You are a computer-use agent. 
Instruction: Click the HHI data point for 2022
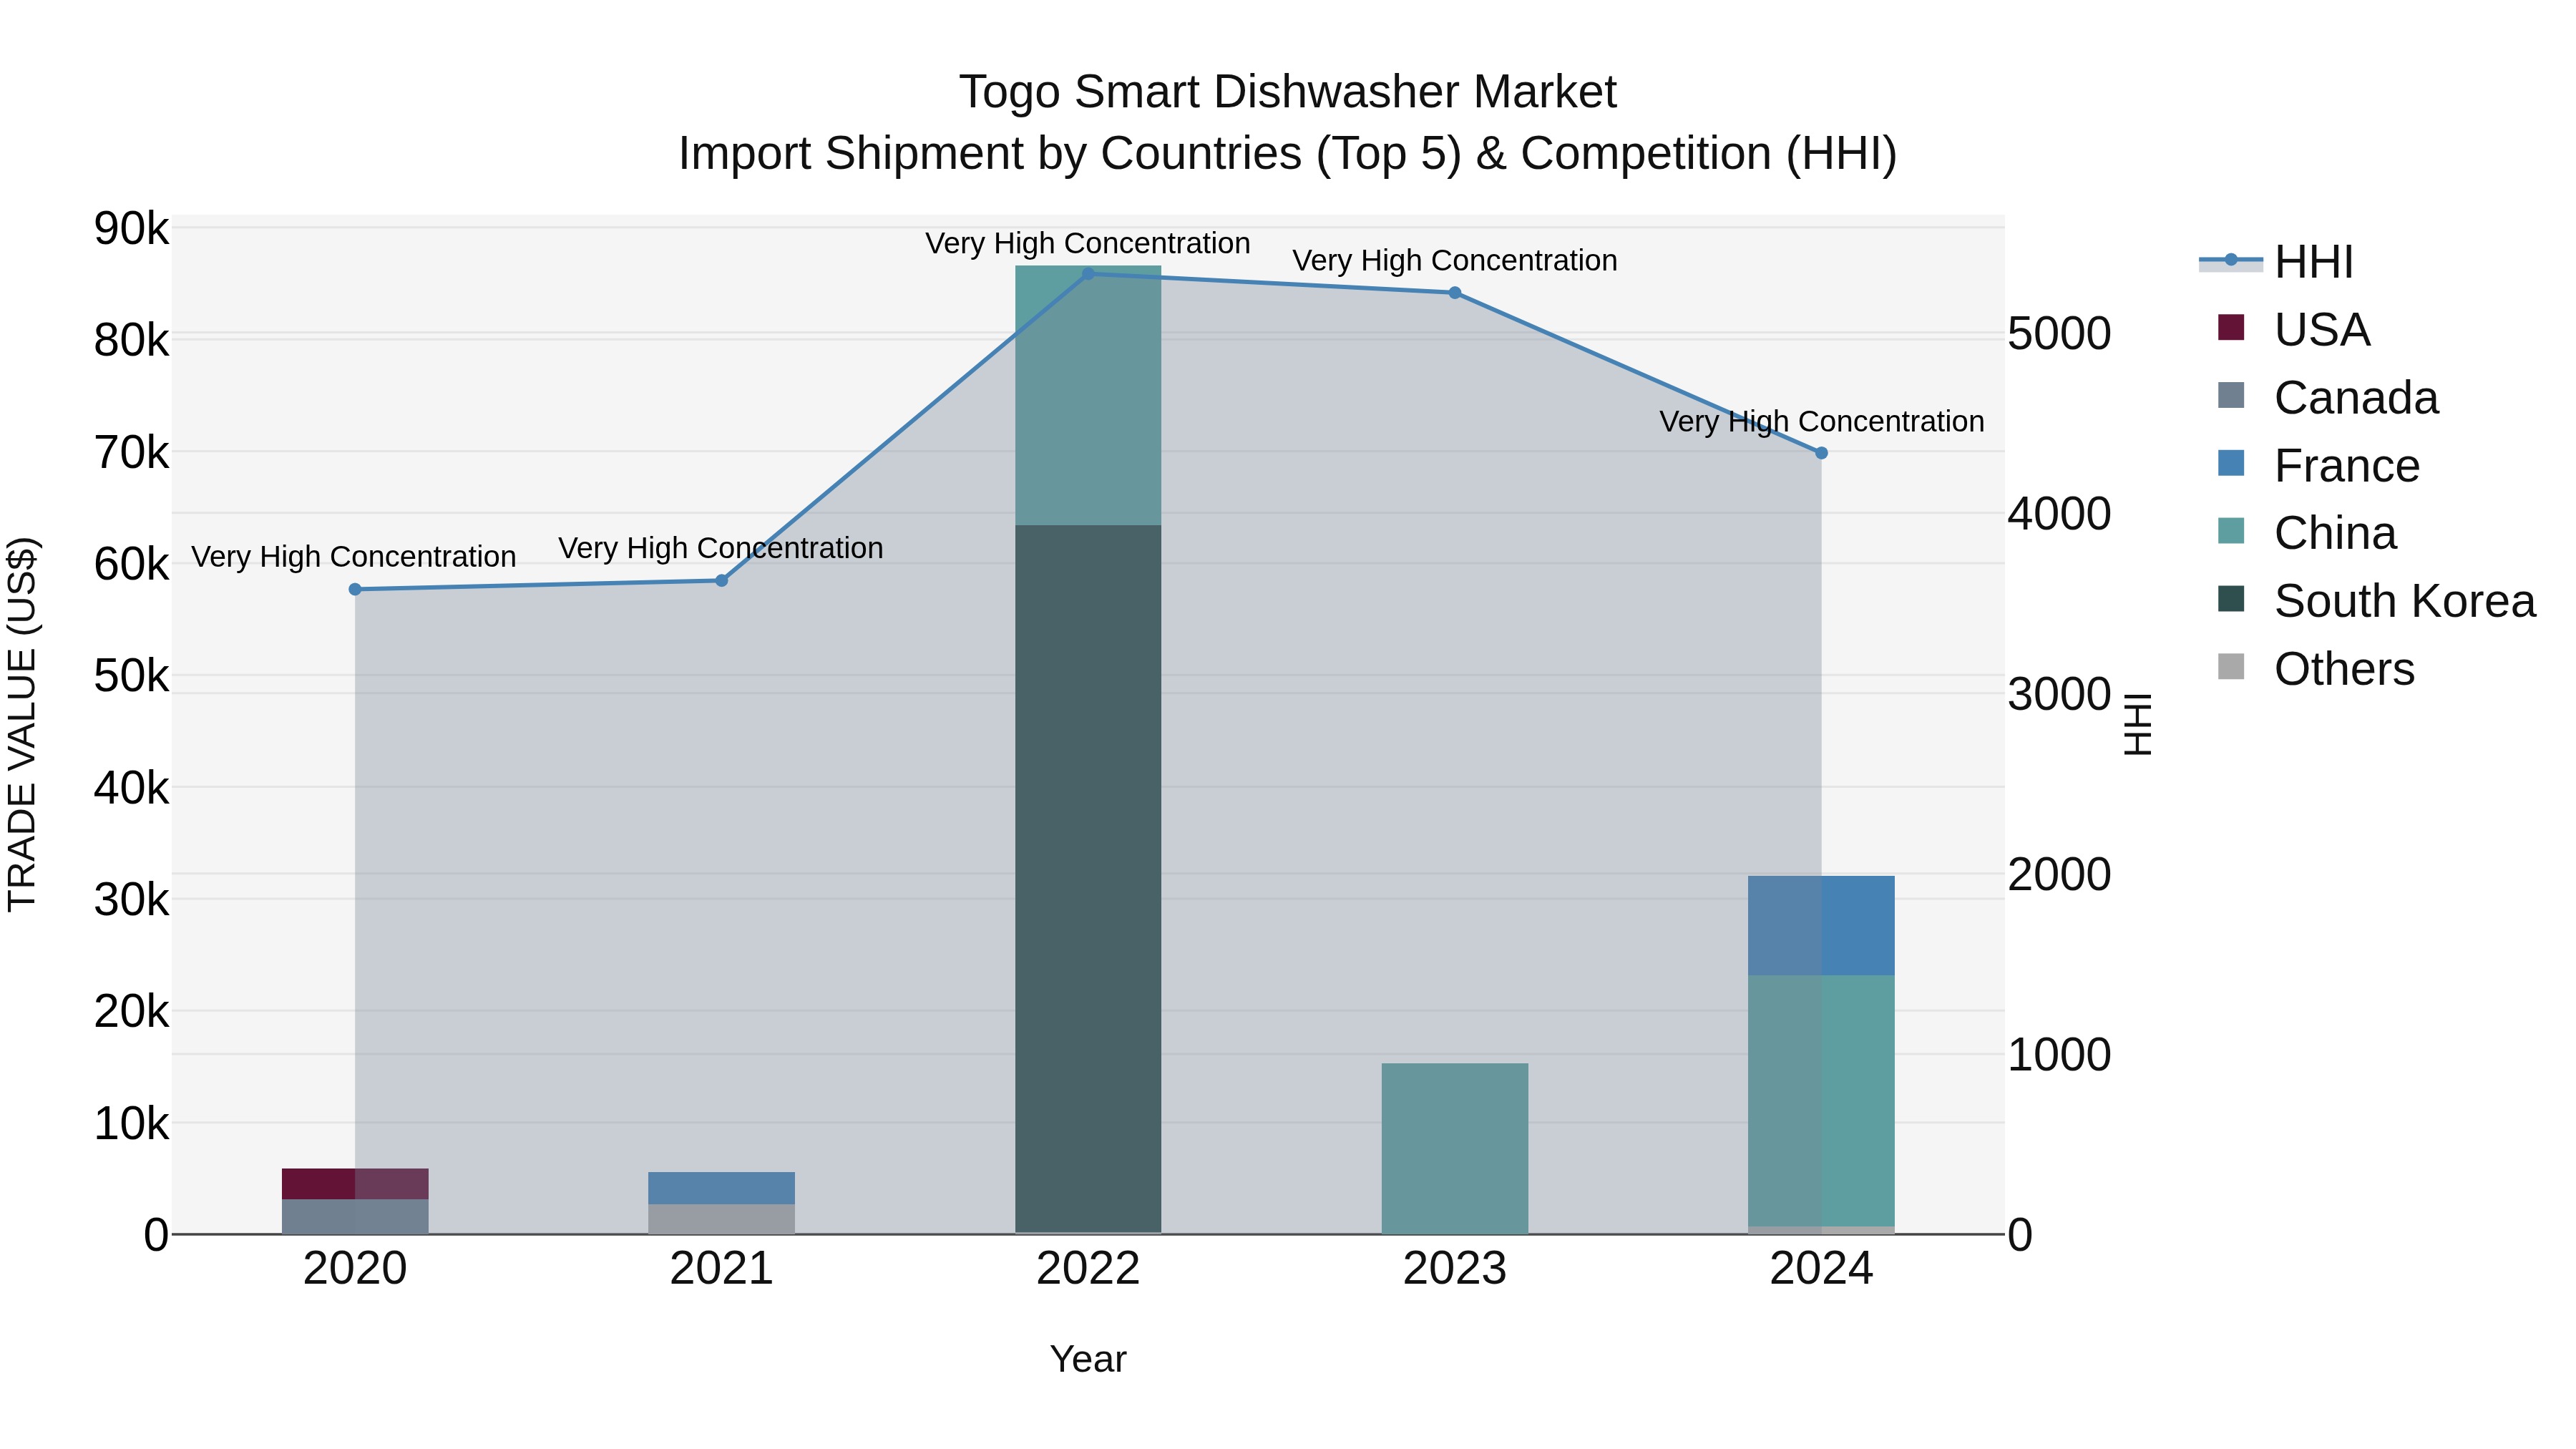[1088, 273]
